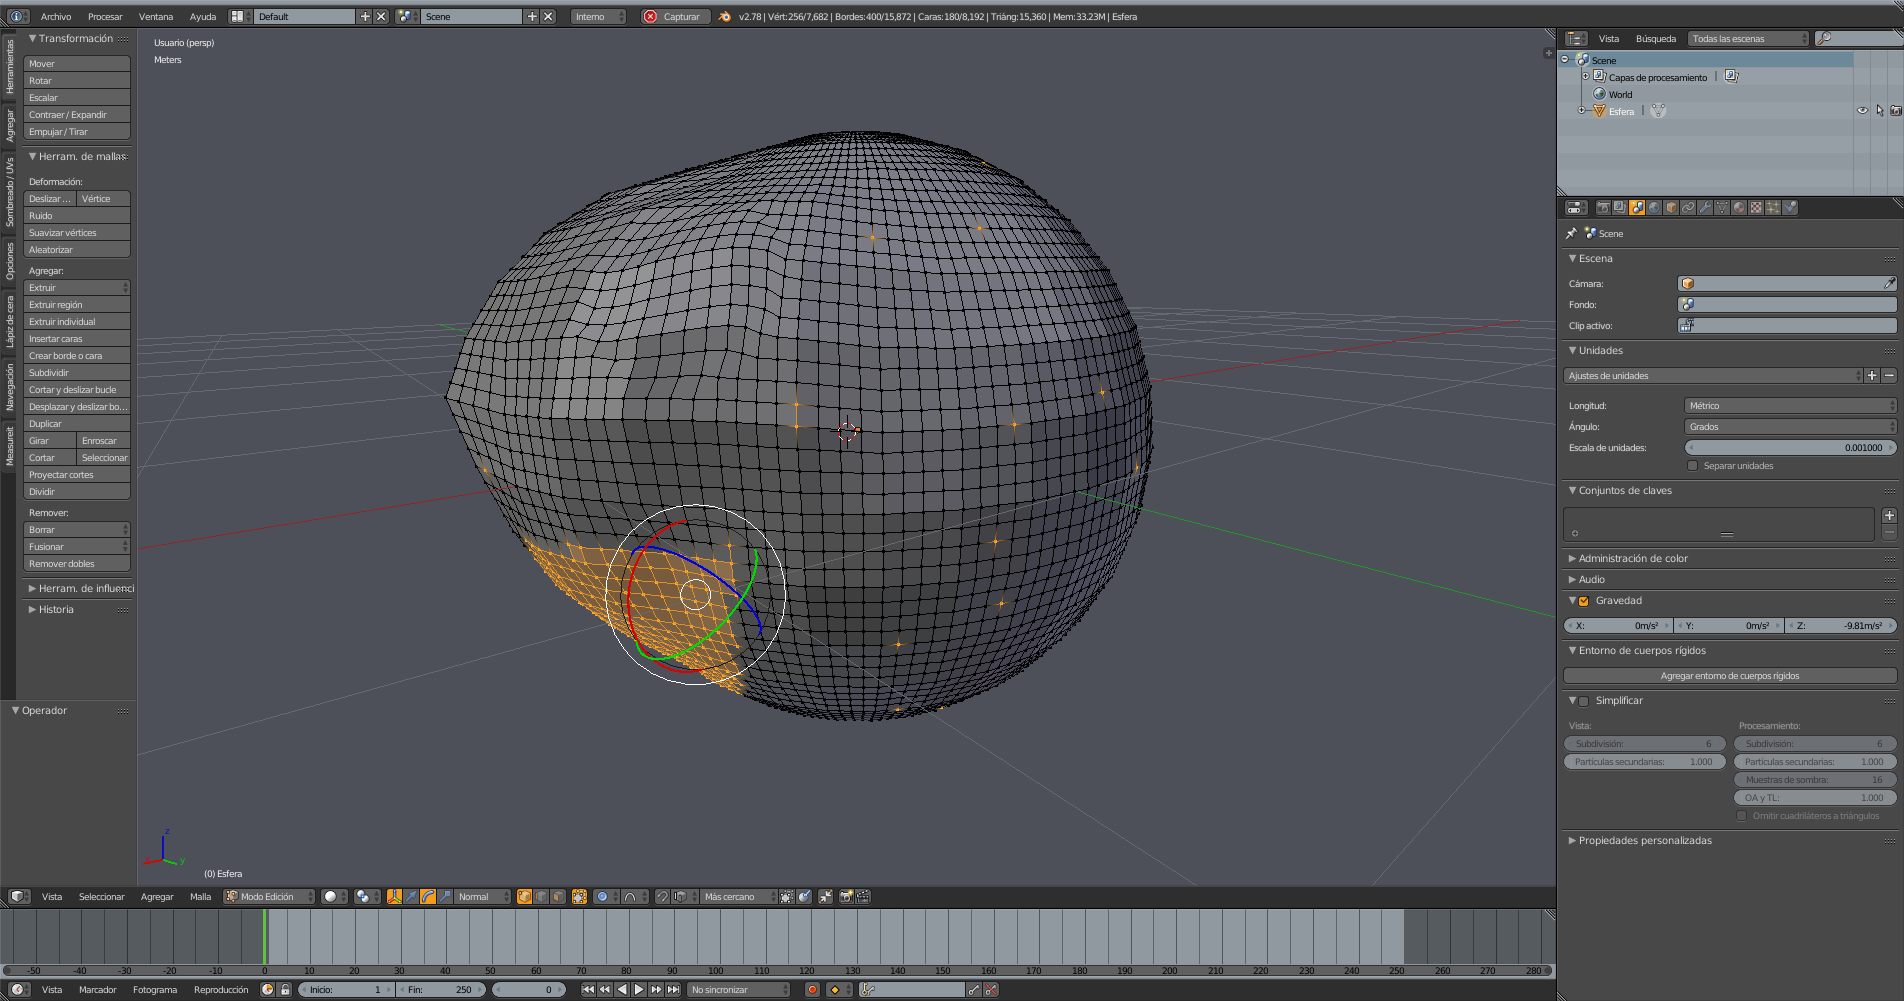Open the Modo Edición mode dropdown
1904x1001 pixels.
[269, 897]
